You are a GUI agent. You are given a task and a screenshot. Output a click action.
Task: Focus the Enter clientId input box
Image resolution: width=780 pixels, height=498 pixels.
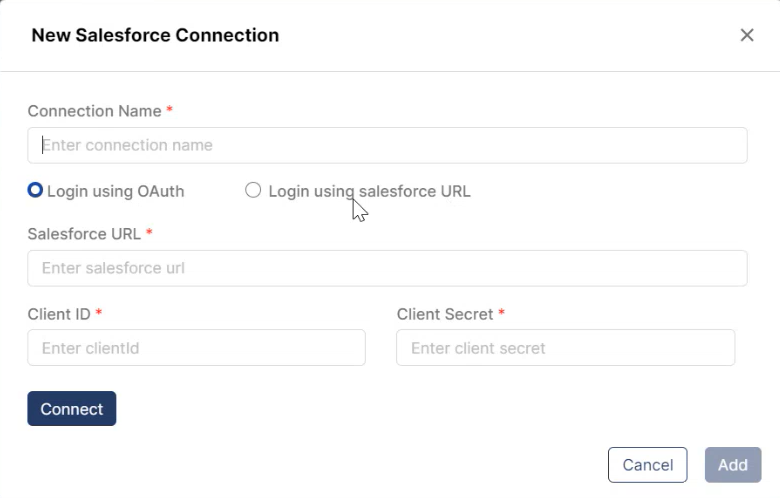[196, 348]
